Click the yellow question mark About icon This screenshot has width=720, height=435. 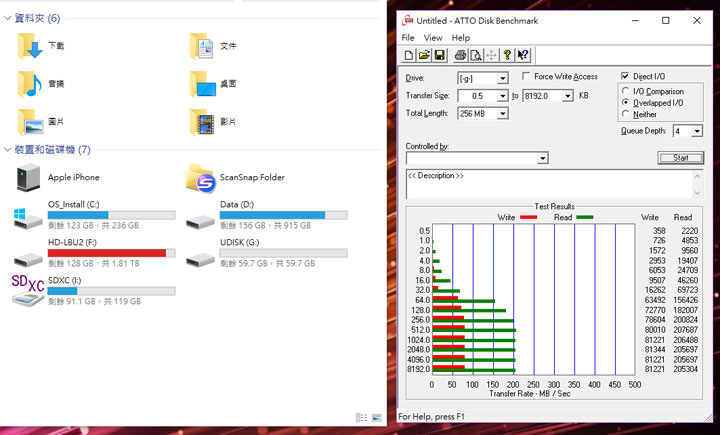(x=507, y=55)
